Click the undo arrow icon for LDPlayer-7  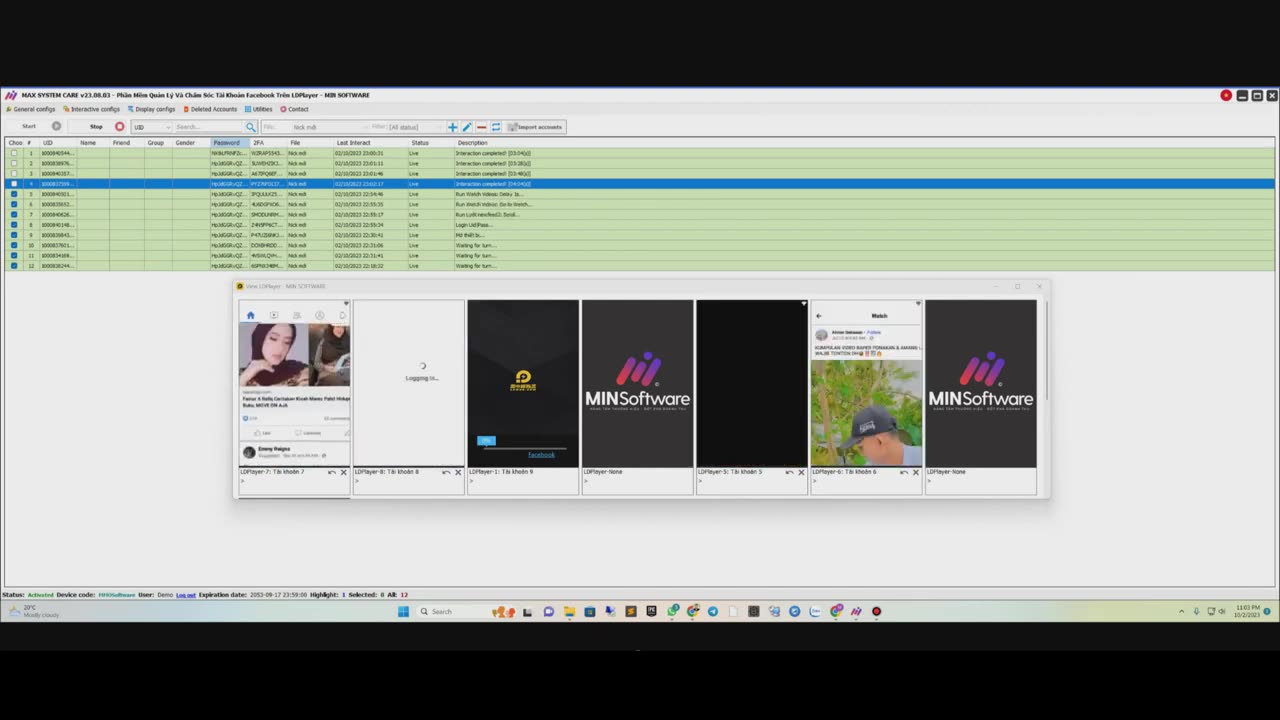pos(332,472)
